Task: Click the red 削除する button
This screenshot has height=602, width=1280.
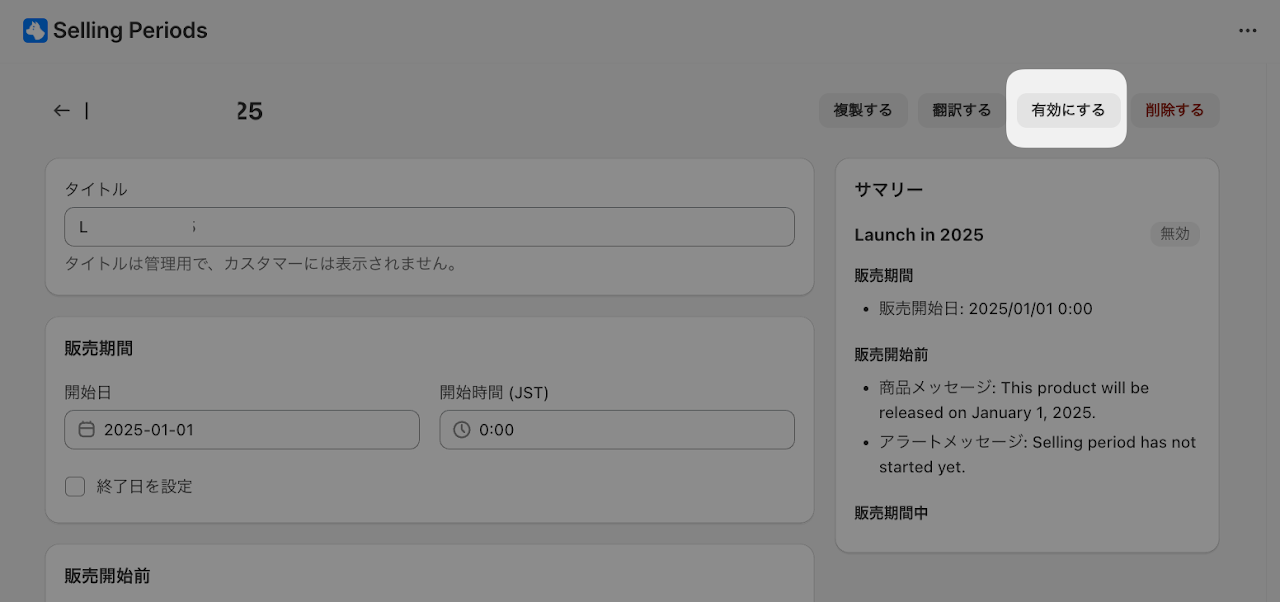Action: pyautogui.click(x=1175, y=111)
